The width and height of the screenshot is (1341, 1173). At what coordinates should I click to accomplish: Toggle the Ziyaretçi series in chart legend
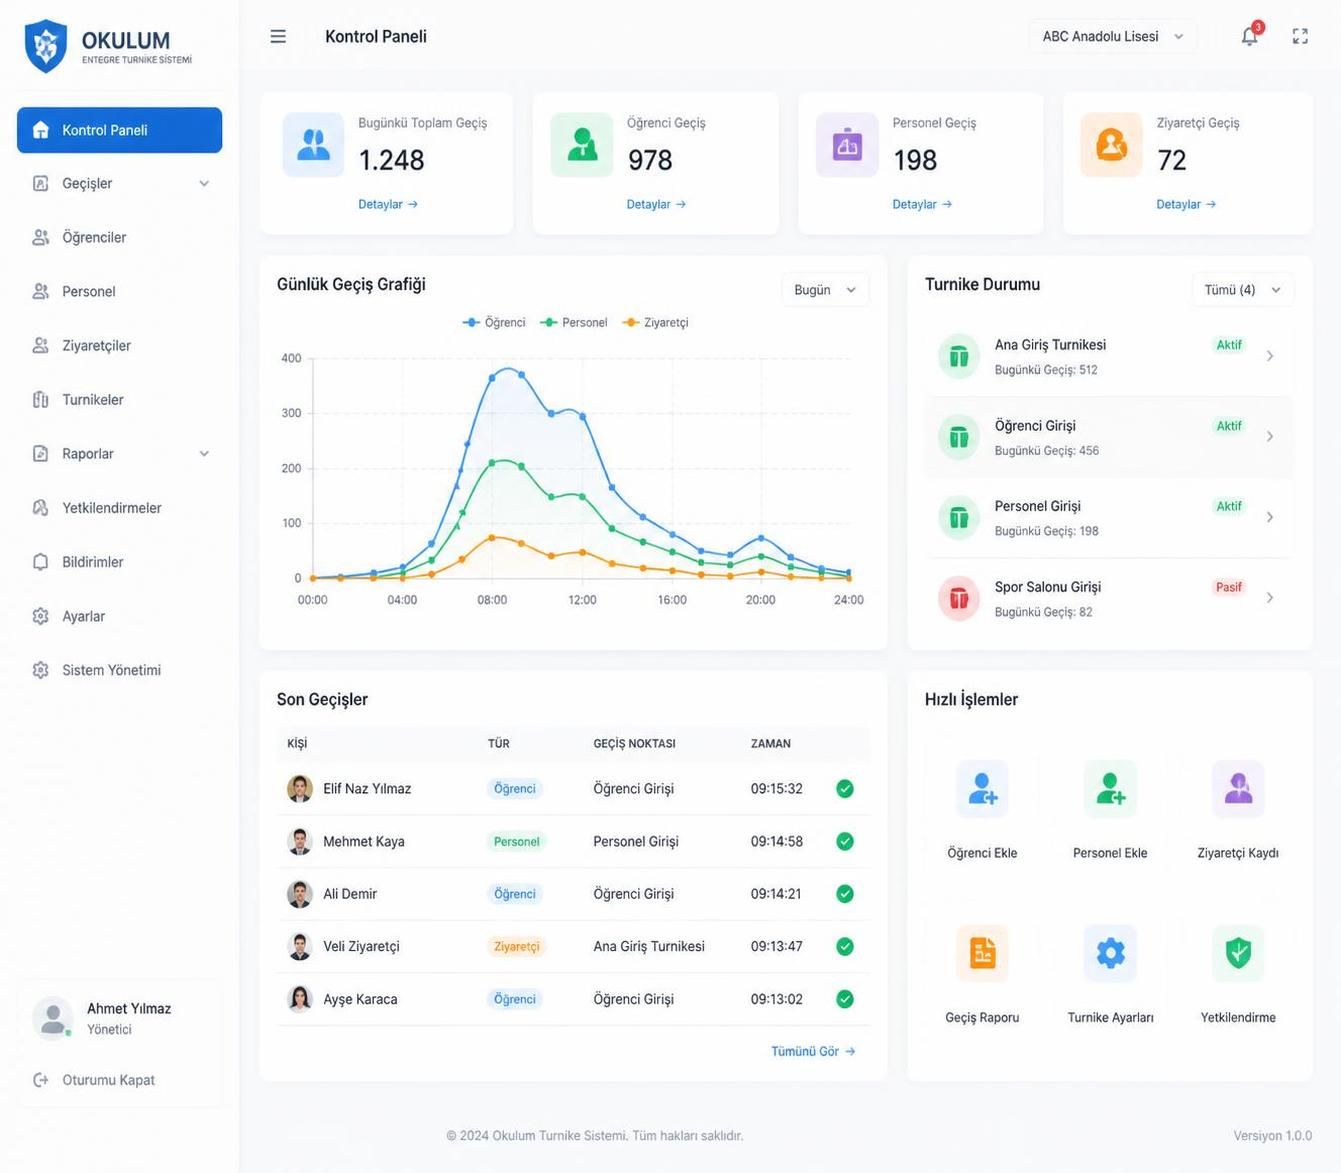[x=655, y=322]
